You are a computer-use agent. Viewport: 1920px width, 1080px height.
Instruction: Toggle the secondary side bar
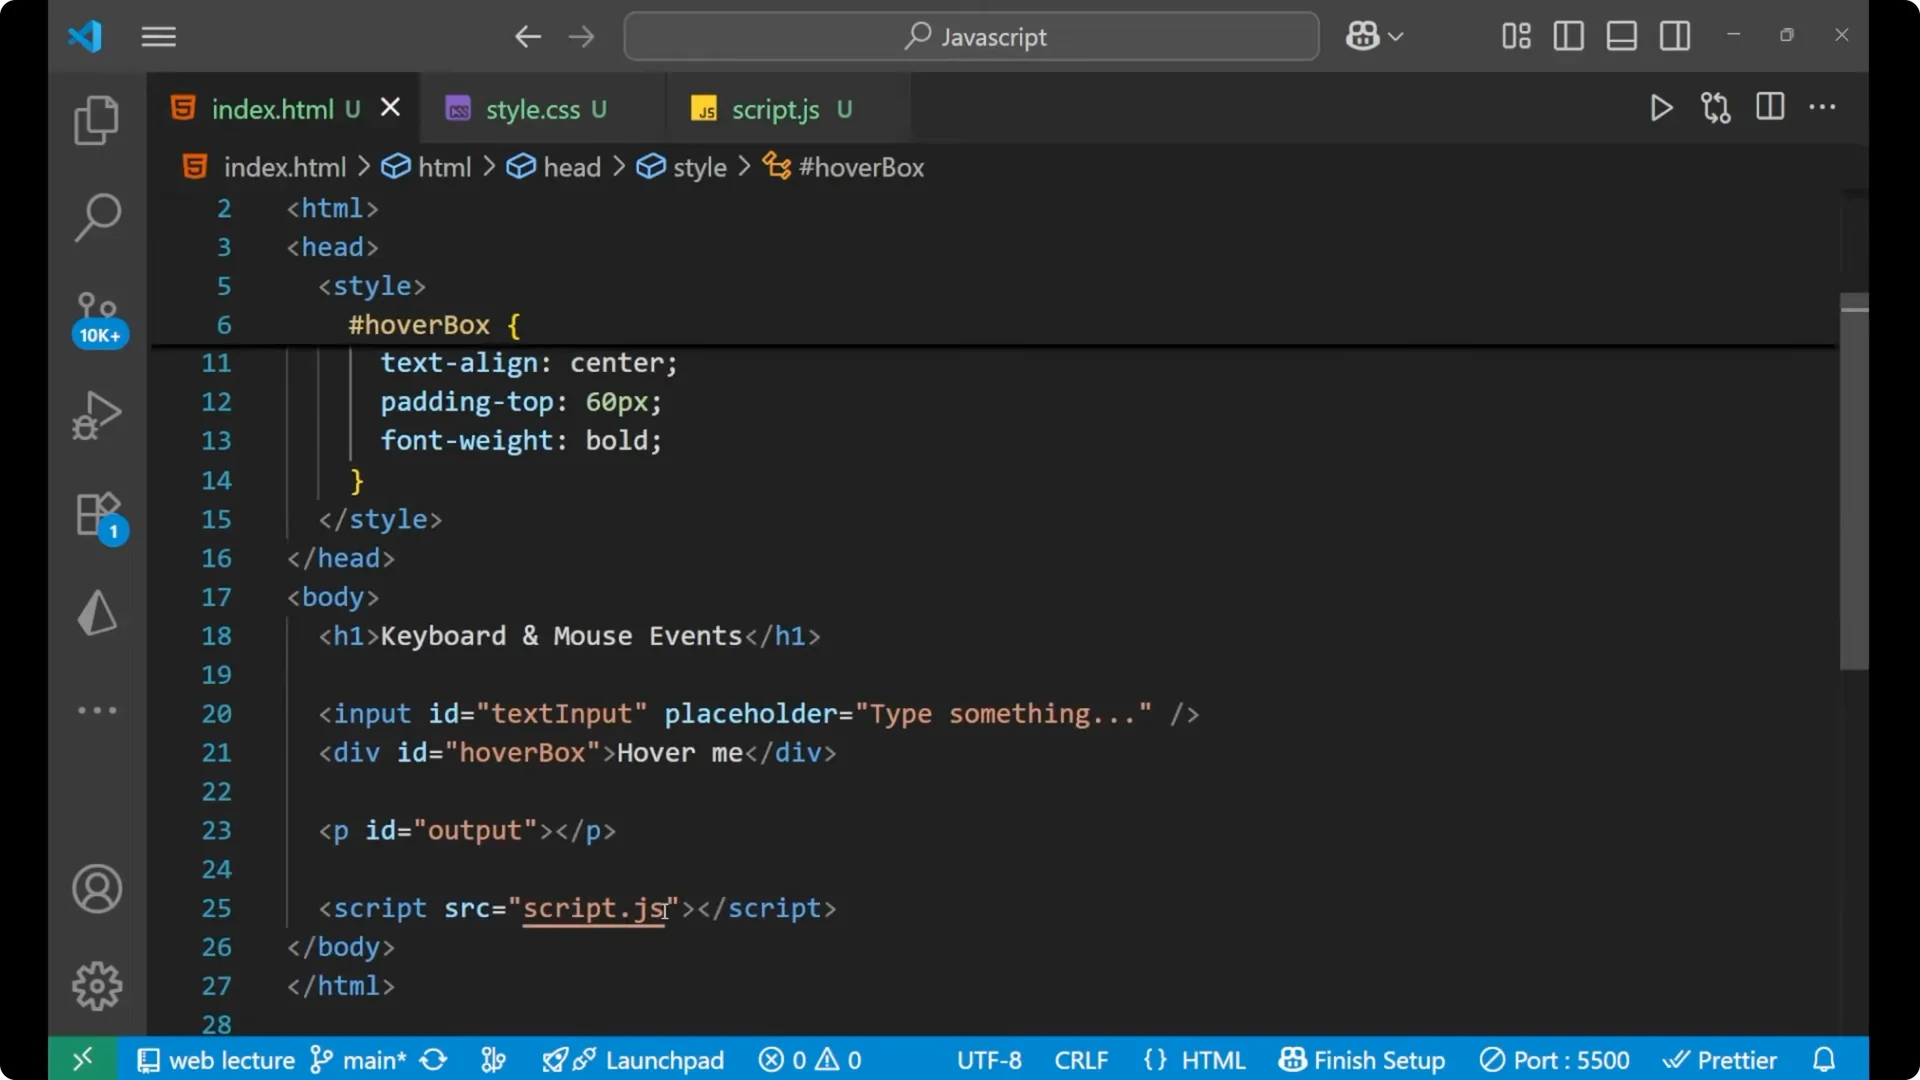(x=1675, y=36)
